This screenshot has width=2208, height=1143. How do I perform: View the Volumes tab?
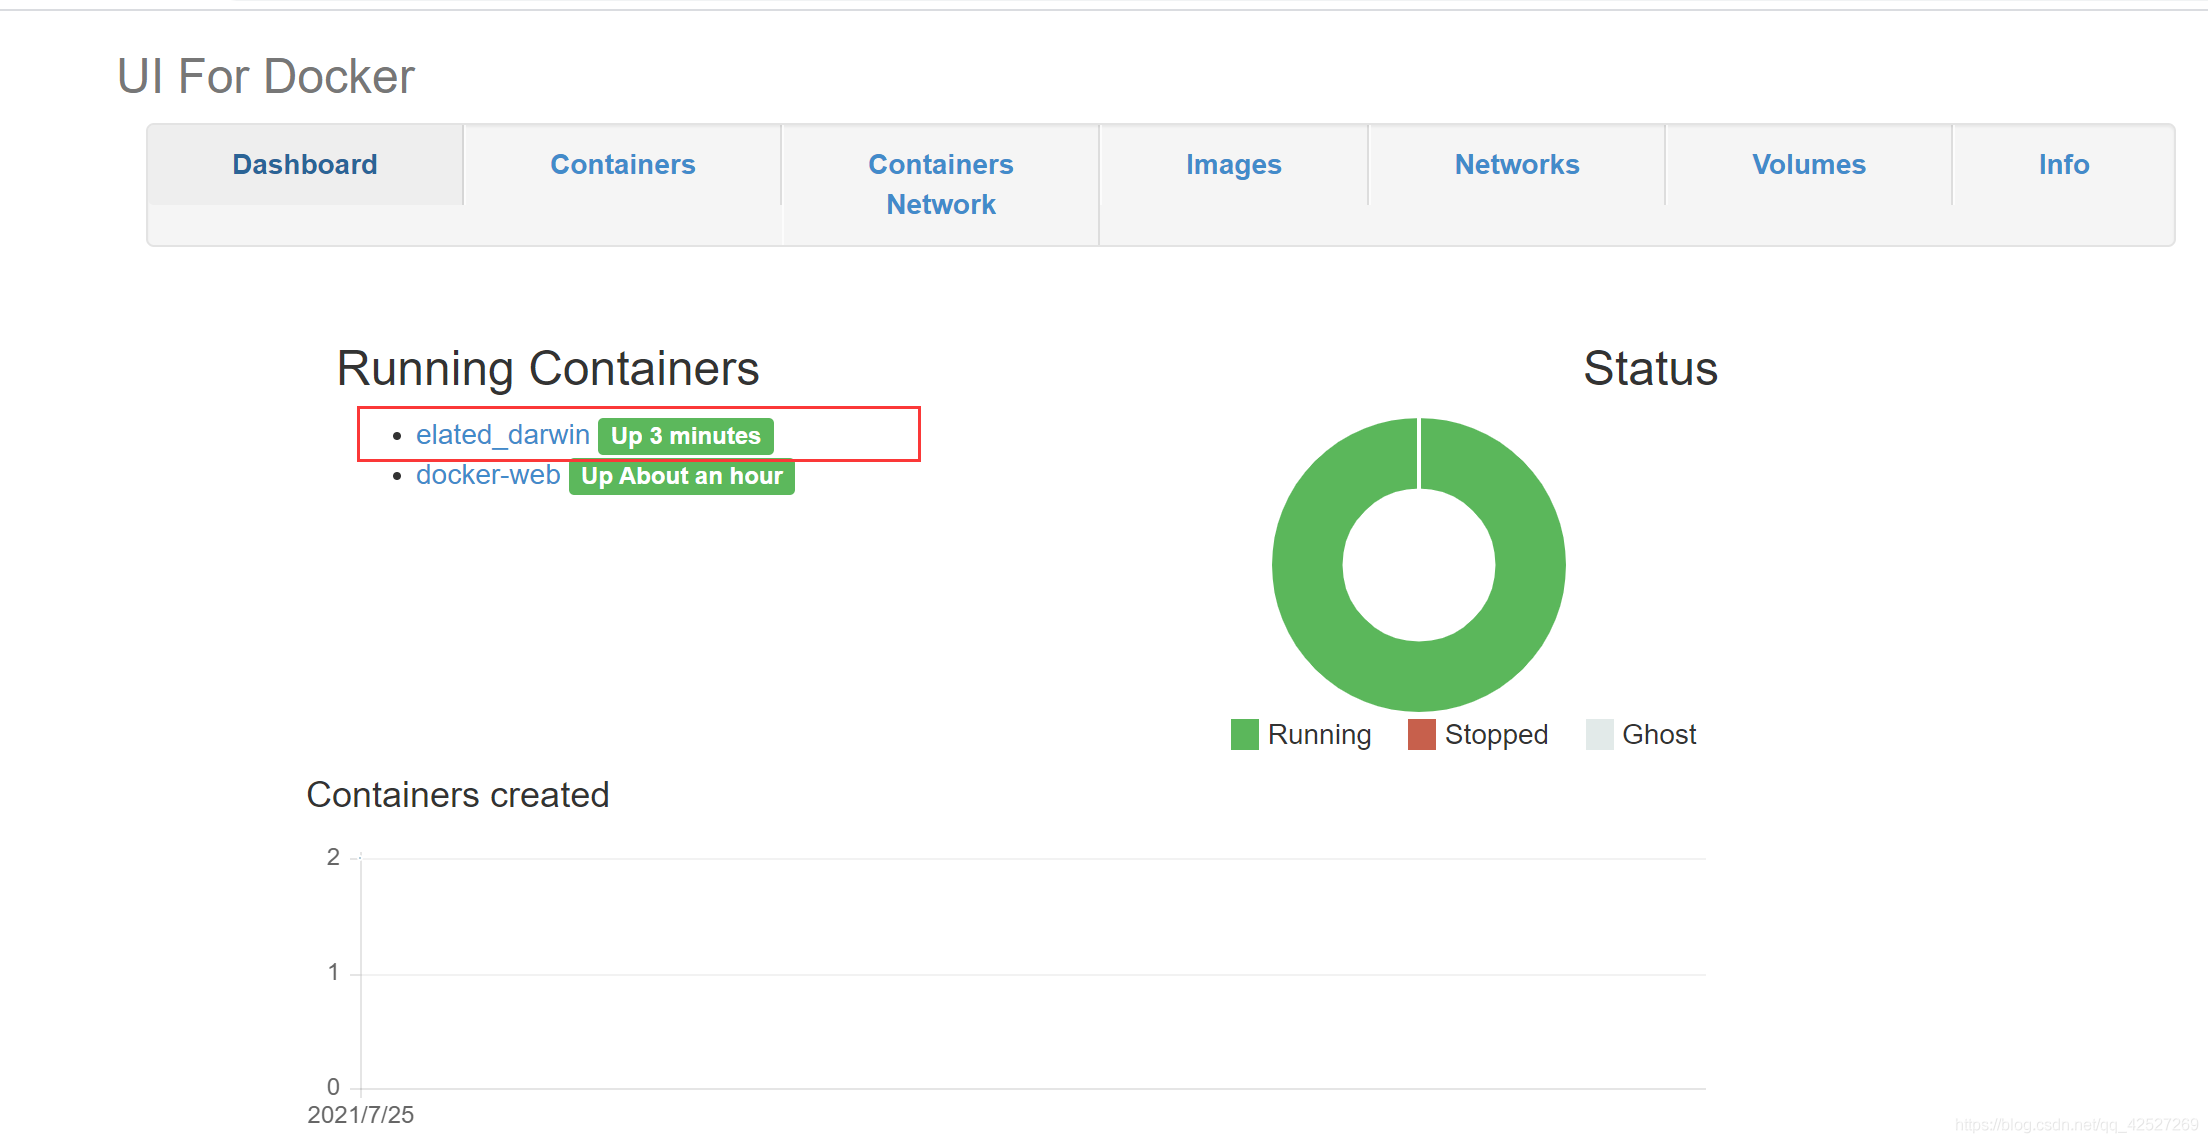click(1808, 165)
